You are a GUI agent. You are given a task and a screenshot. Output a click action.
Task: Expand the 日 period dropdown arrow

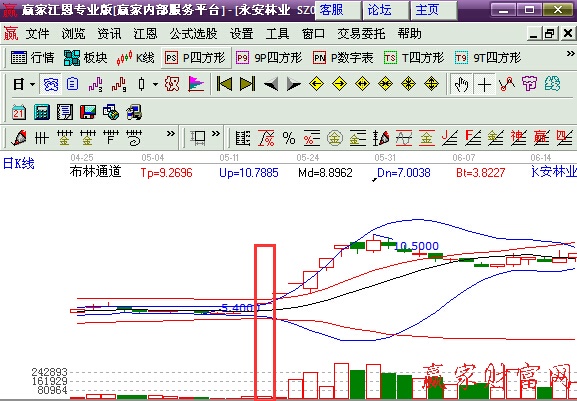pyautogui.click(x=32, y=84)
